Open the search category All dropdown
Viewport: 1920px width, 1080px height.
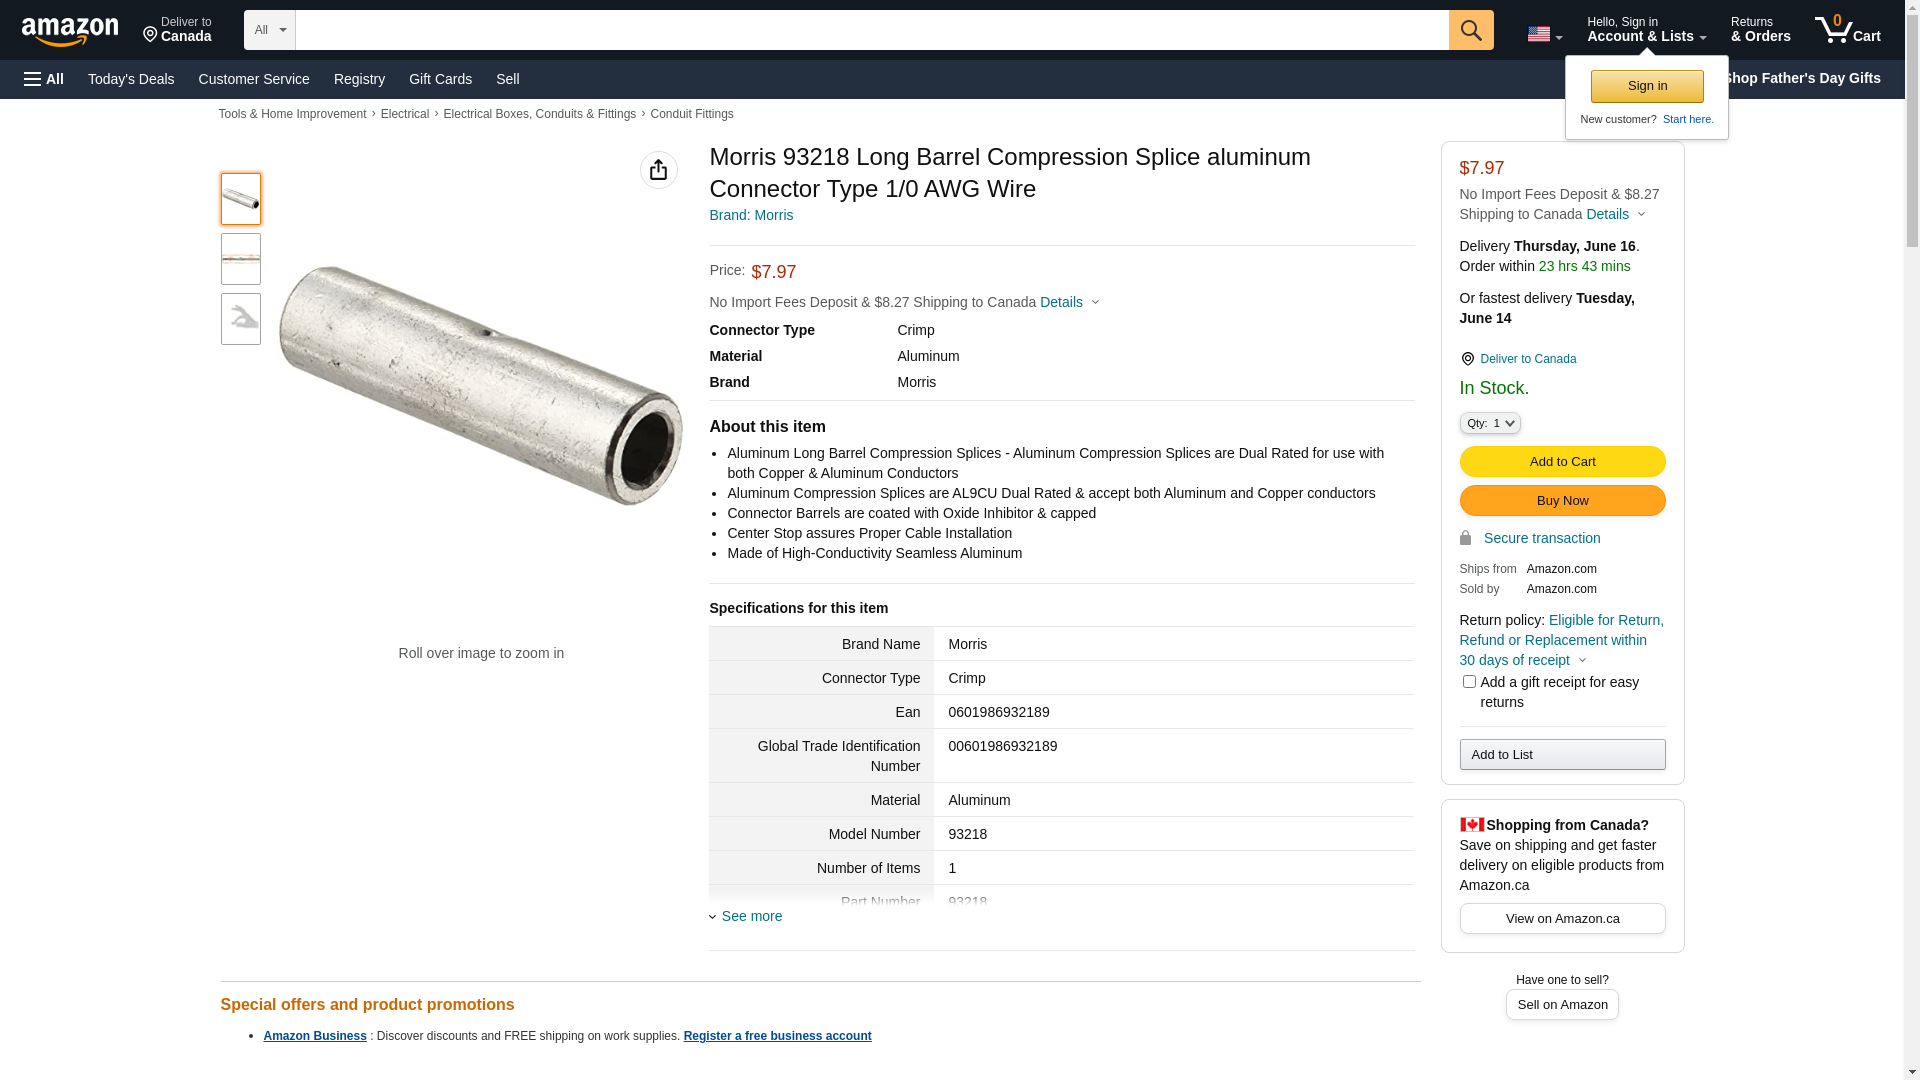(269, 30)
